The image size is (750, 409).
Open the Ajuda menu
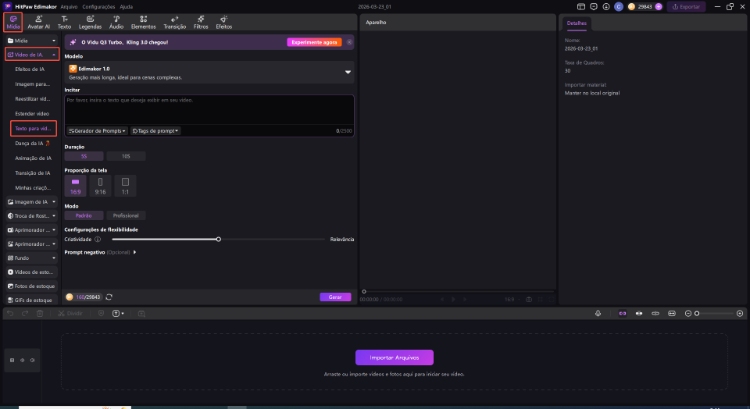tap(126, 7)
